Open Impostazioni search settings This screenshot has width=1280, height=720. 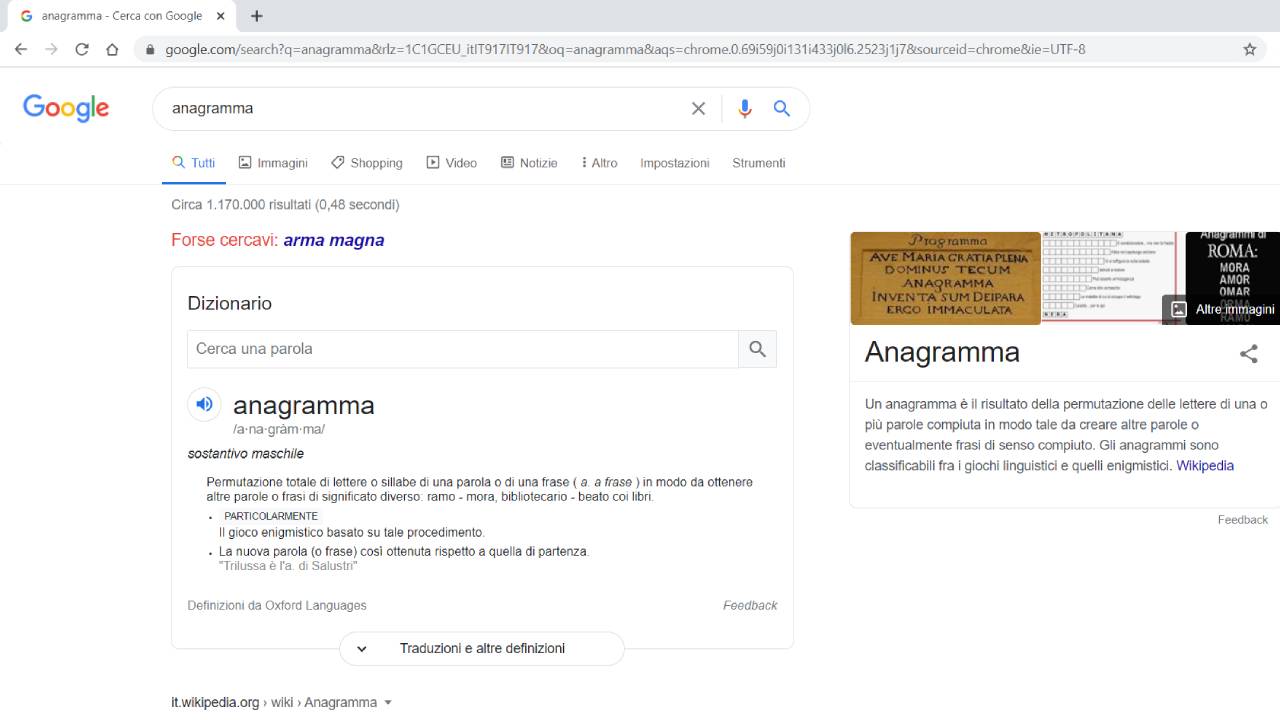[x=675, y=163]
